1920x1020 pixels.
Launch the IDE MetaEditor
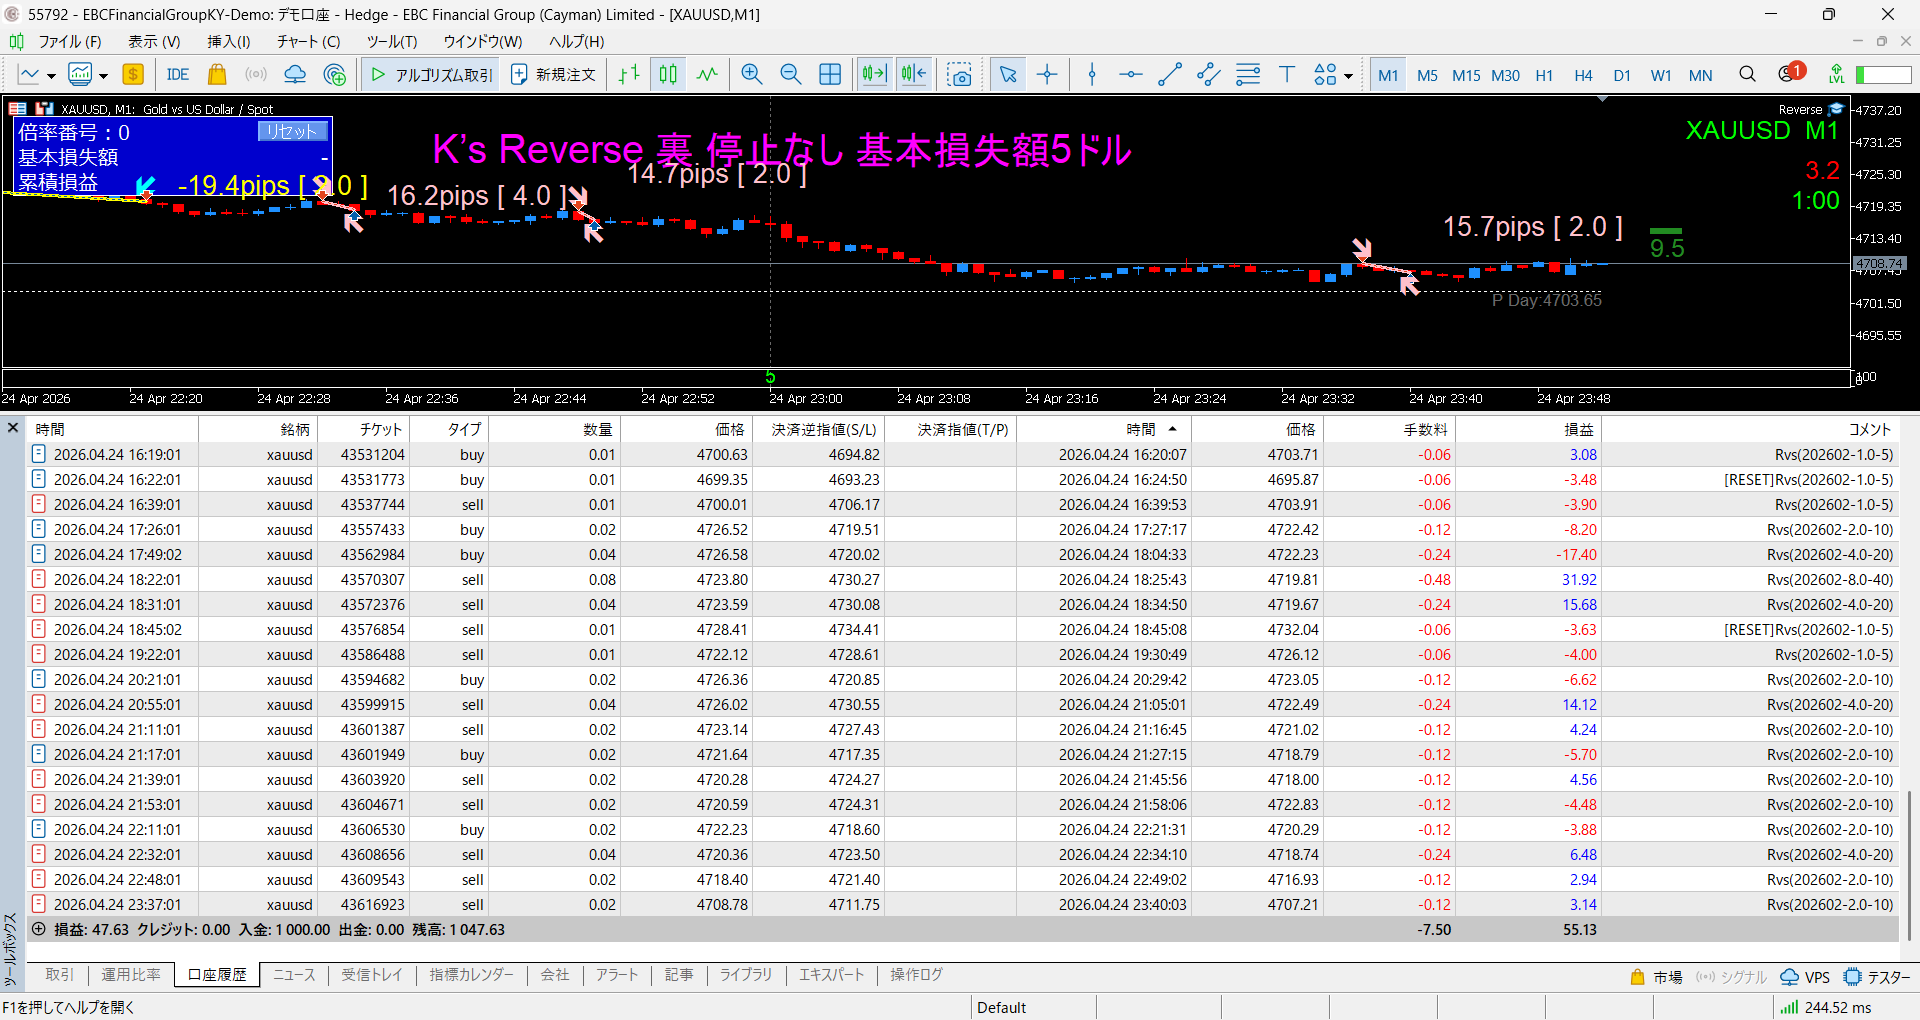tap(178, 75)
